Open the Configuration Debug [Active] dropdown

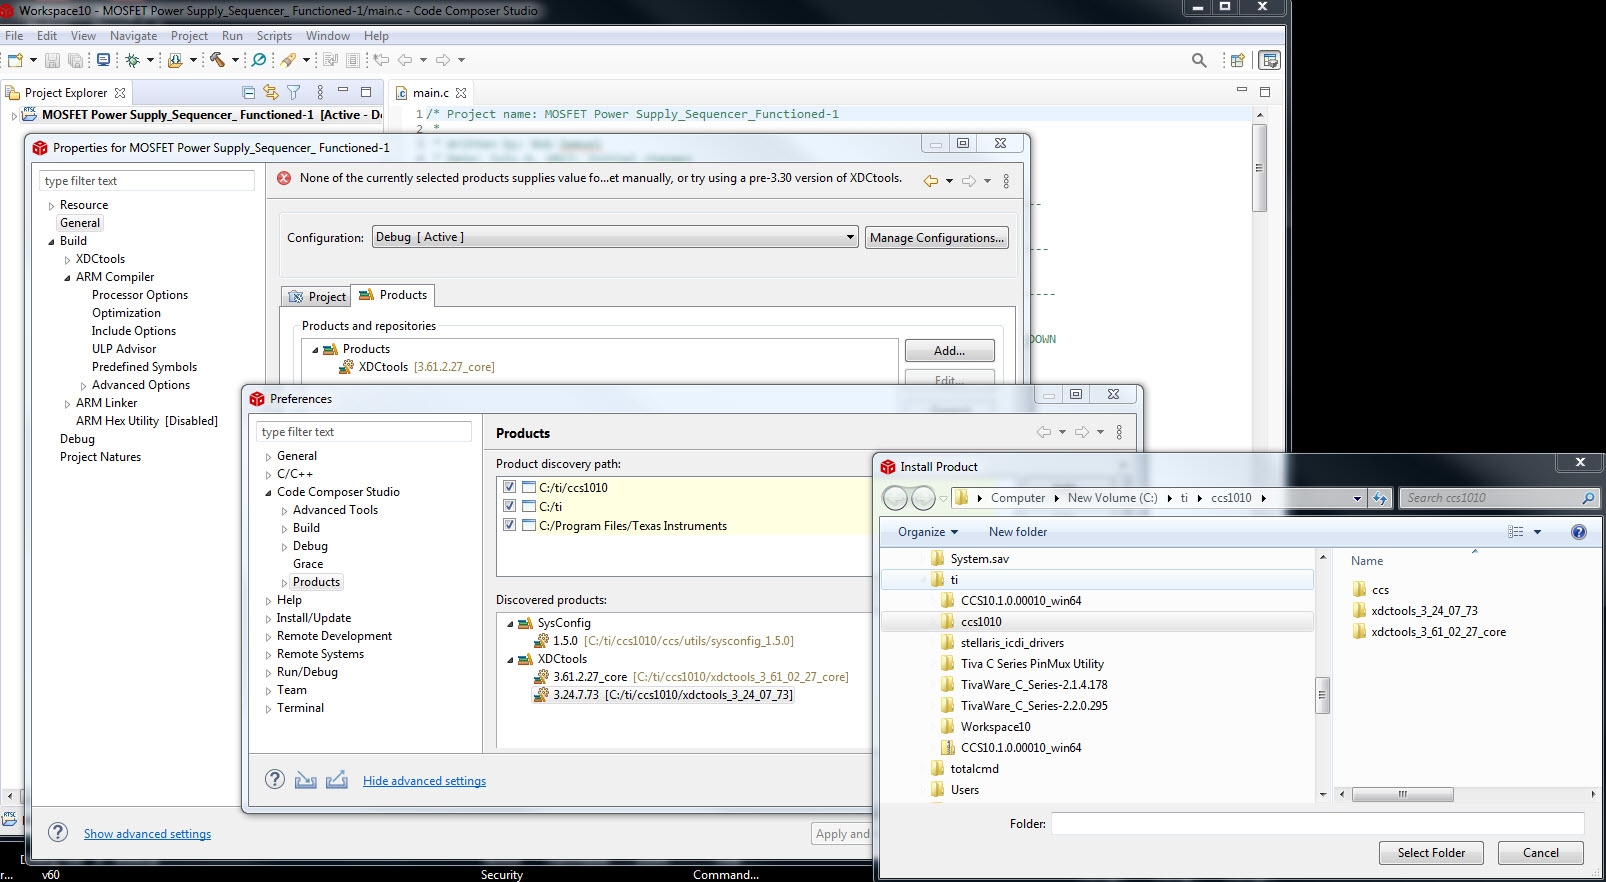(615, 237)
